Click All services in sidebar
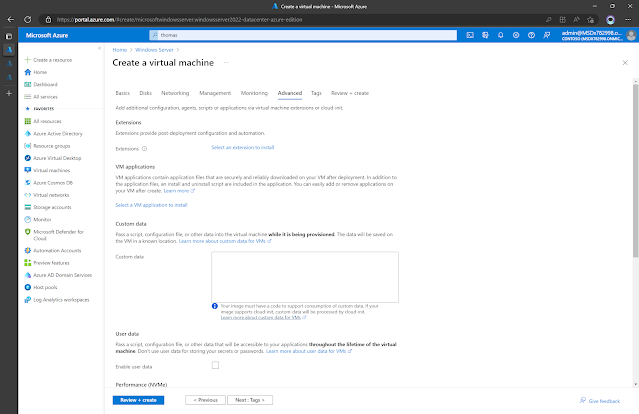The image size is (639, 414). coord(45,97)
